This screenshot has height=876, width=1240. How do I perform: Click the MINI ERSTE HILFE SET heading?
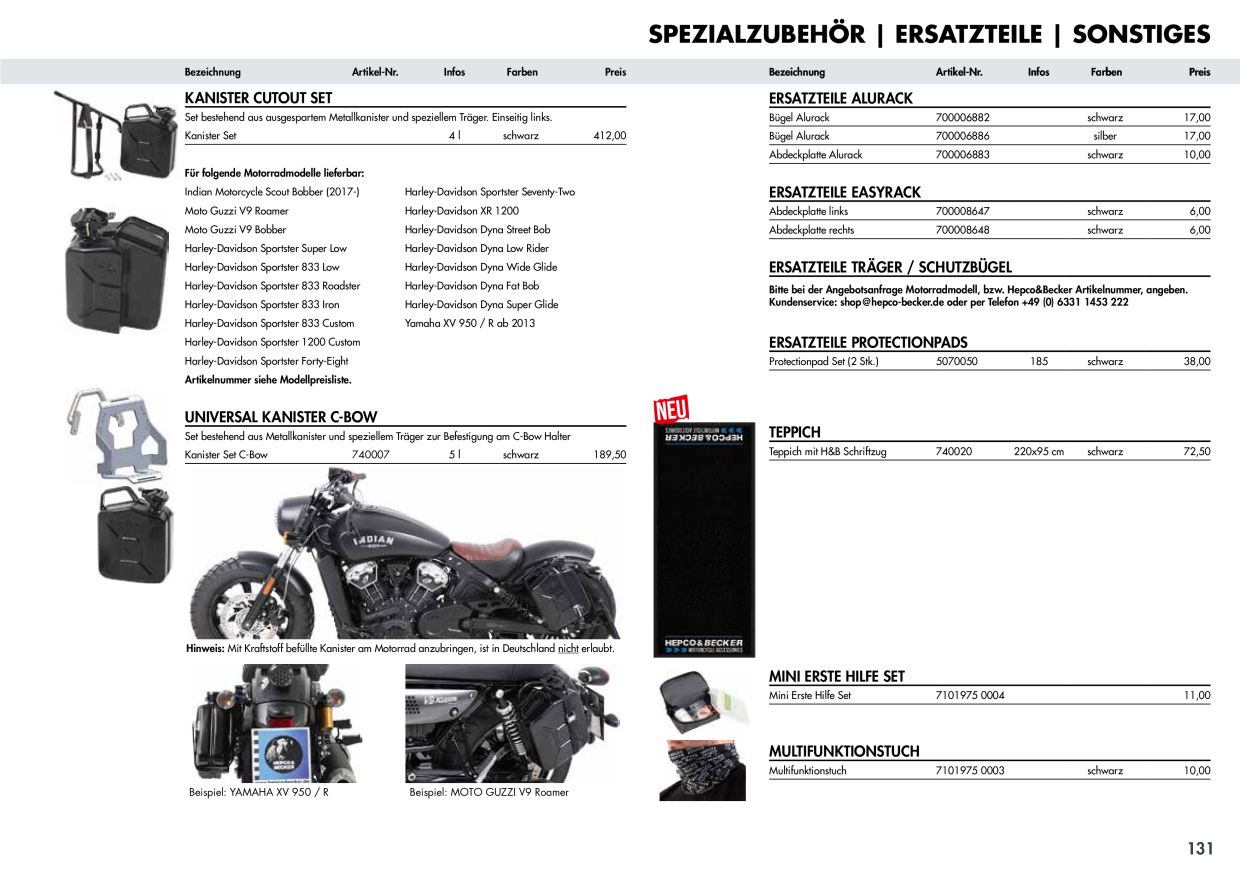click(x=837, y=676)
